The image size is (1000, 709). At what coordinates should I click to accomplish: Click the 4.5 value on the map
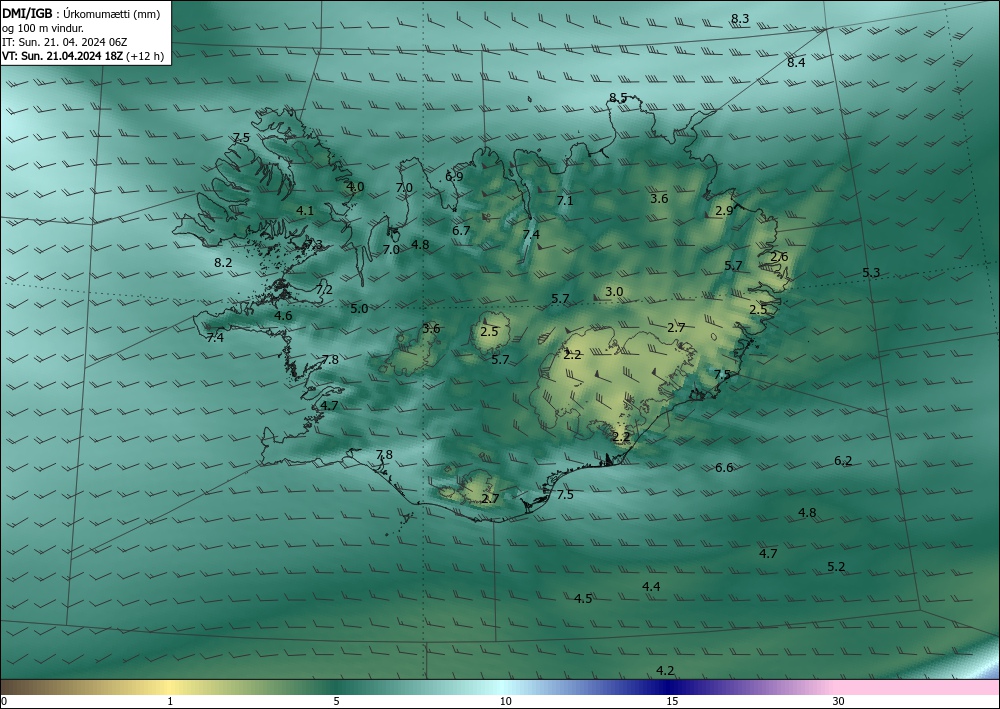click(x=583, y=599)
